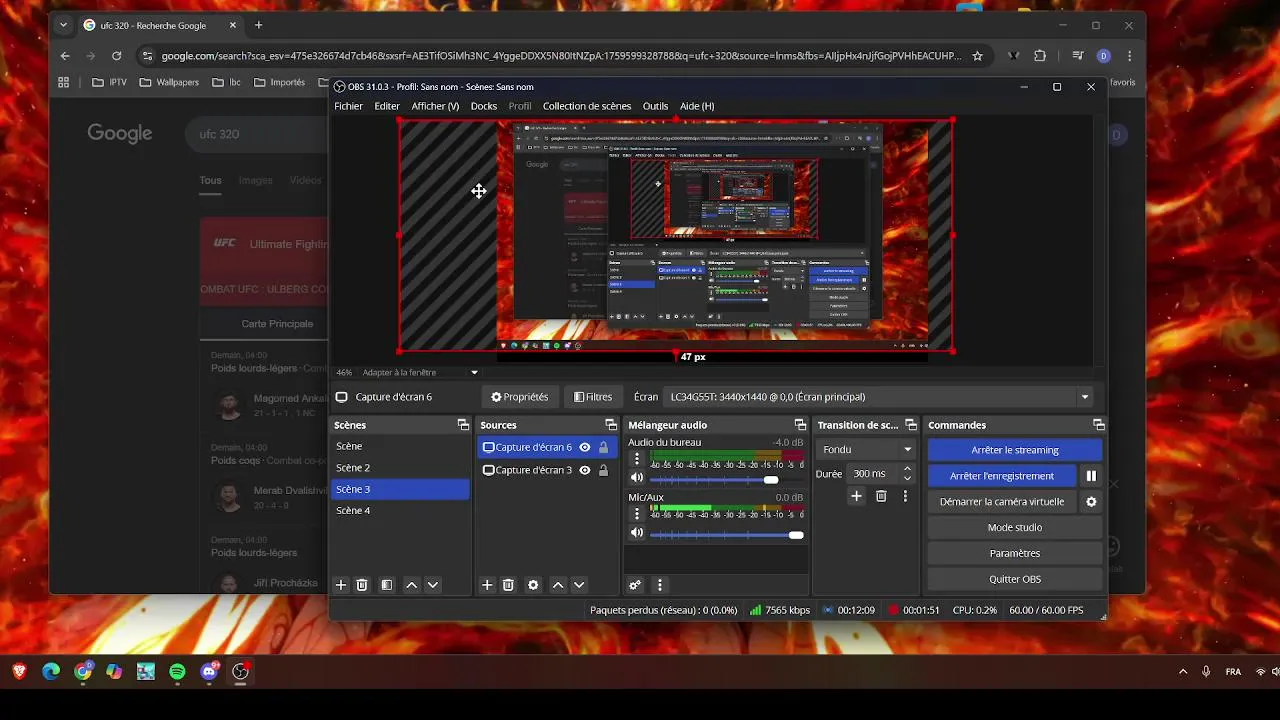Pop out the Transition de scène dock
1280x720 pixels.
click(910, 425)
